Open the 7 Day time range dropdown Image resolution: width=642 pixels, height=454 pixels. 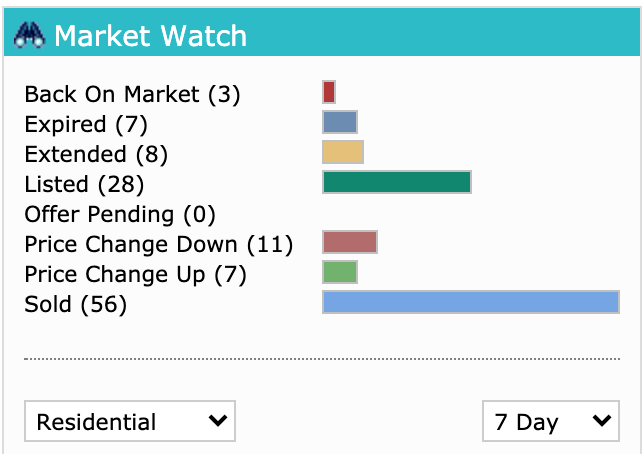(x=551, y=421)
